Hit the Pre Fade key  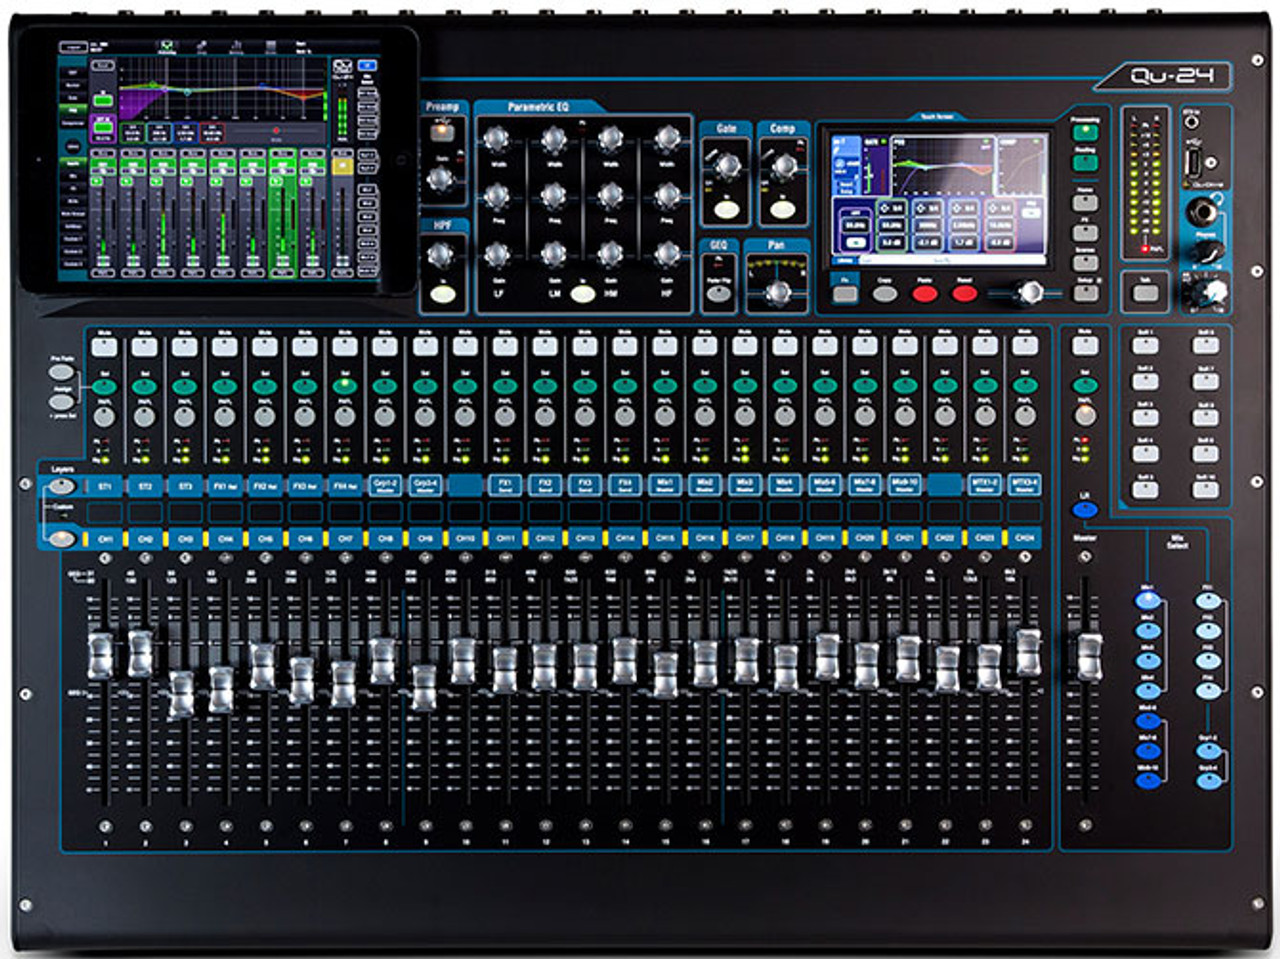pos(60,373)
